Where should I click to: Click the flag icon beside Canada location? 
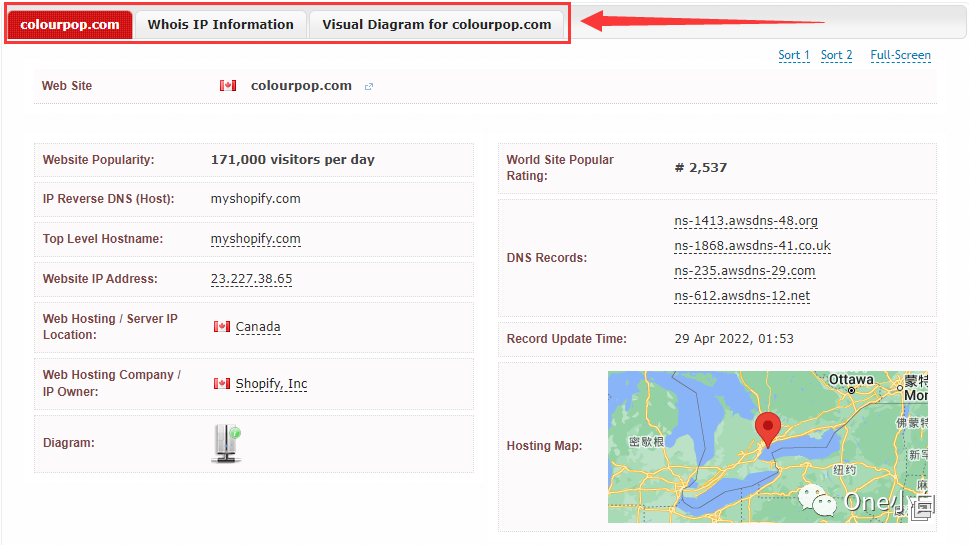coord(222,326)
